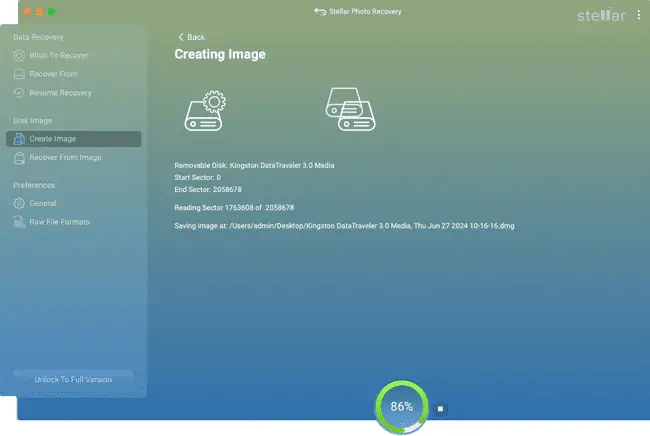Click the green maximize window button
The image size is (650, 436).
[x=52, y=12]
